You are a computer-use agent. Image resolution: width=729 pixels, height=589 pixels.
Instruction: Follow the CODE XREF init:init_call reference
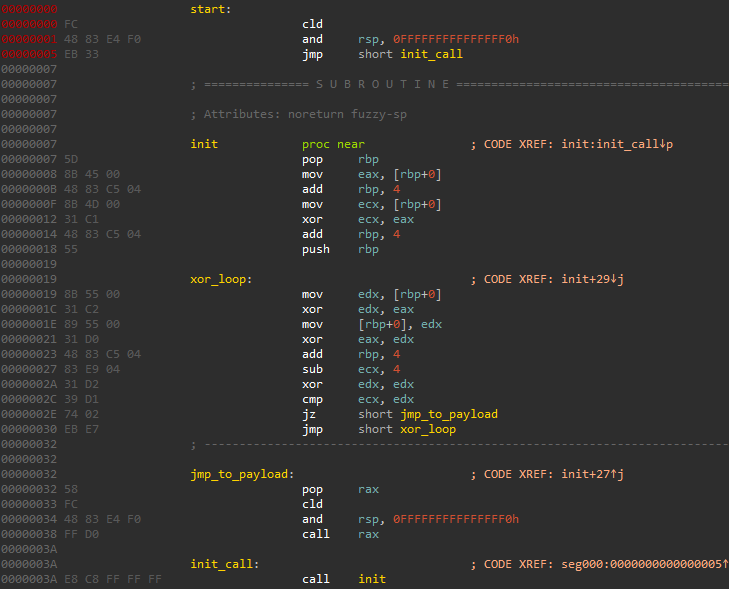[x=617, y=144]
